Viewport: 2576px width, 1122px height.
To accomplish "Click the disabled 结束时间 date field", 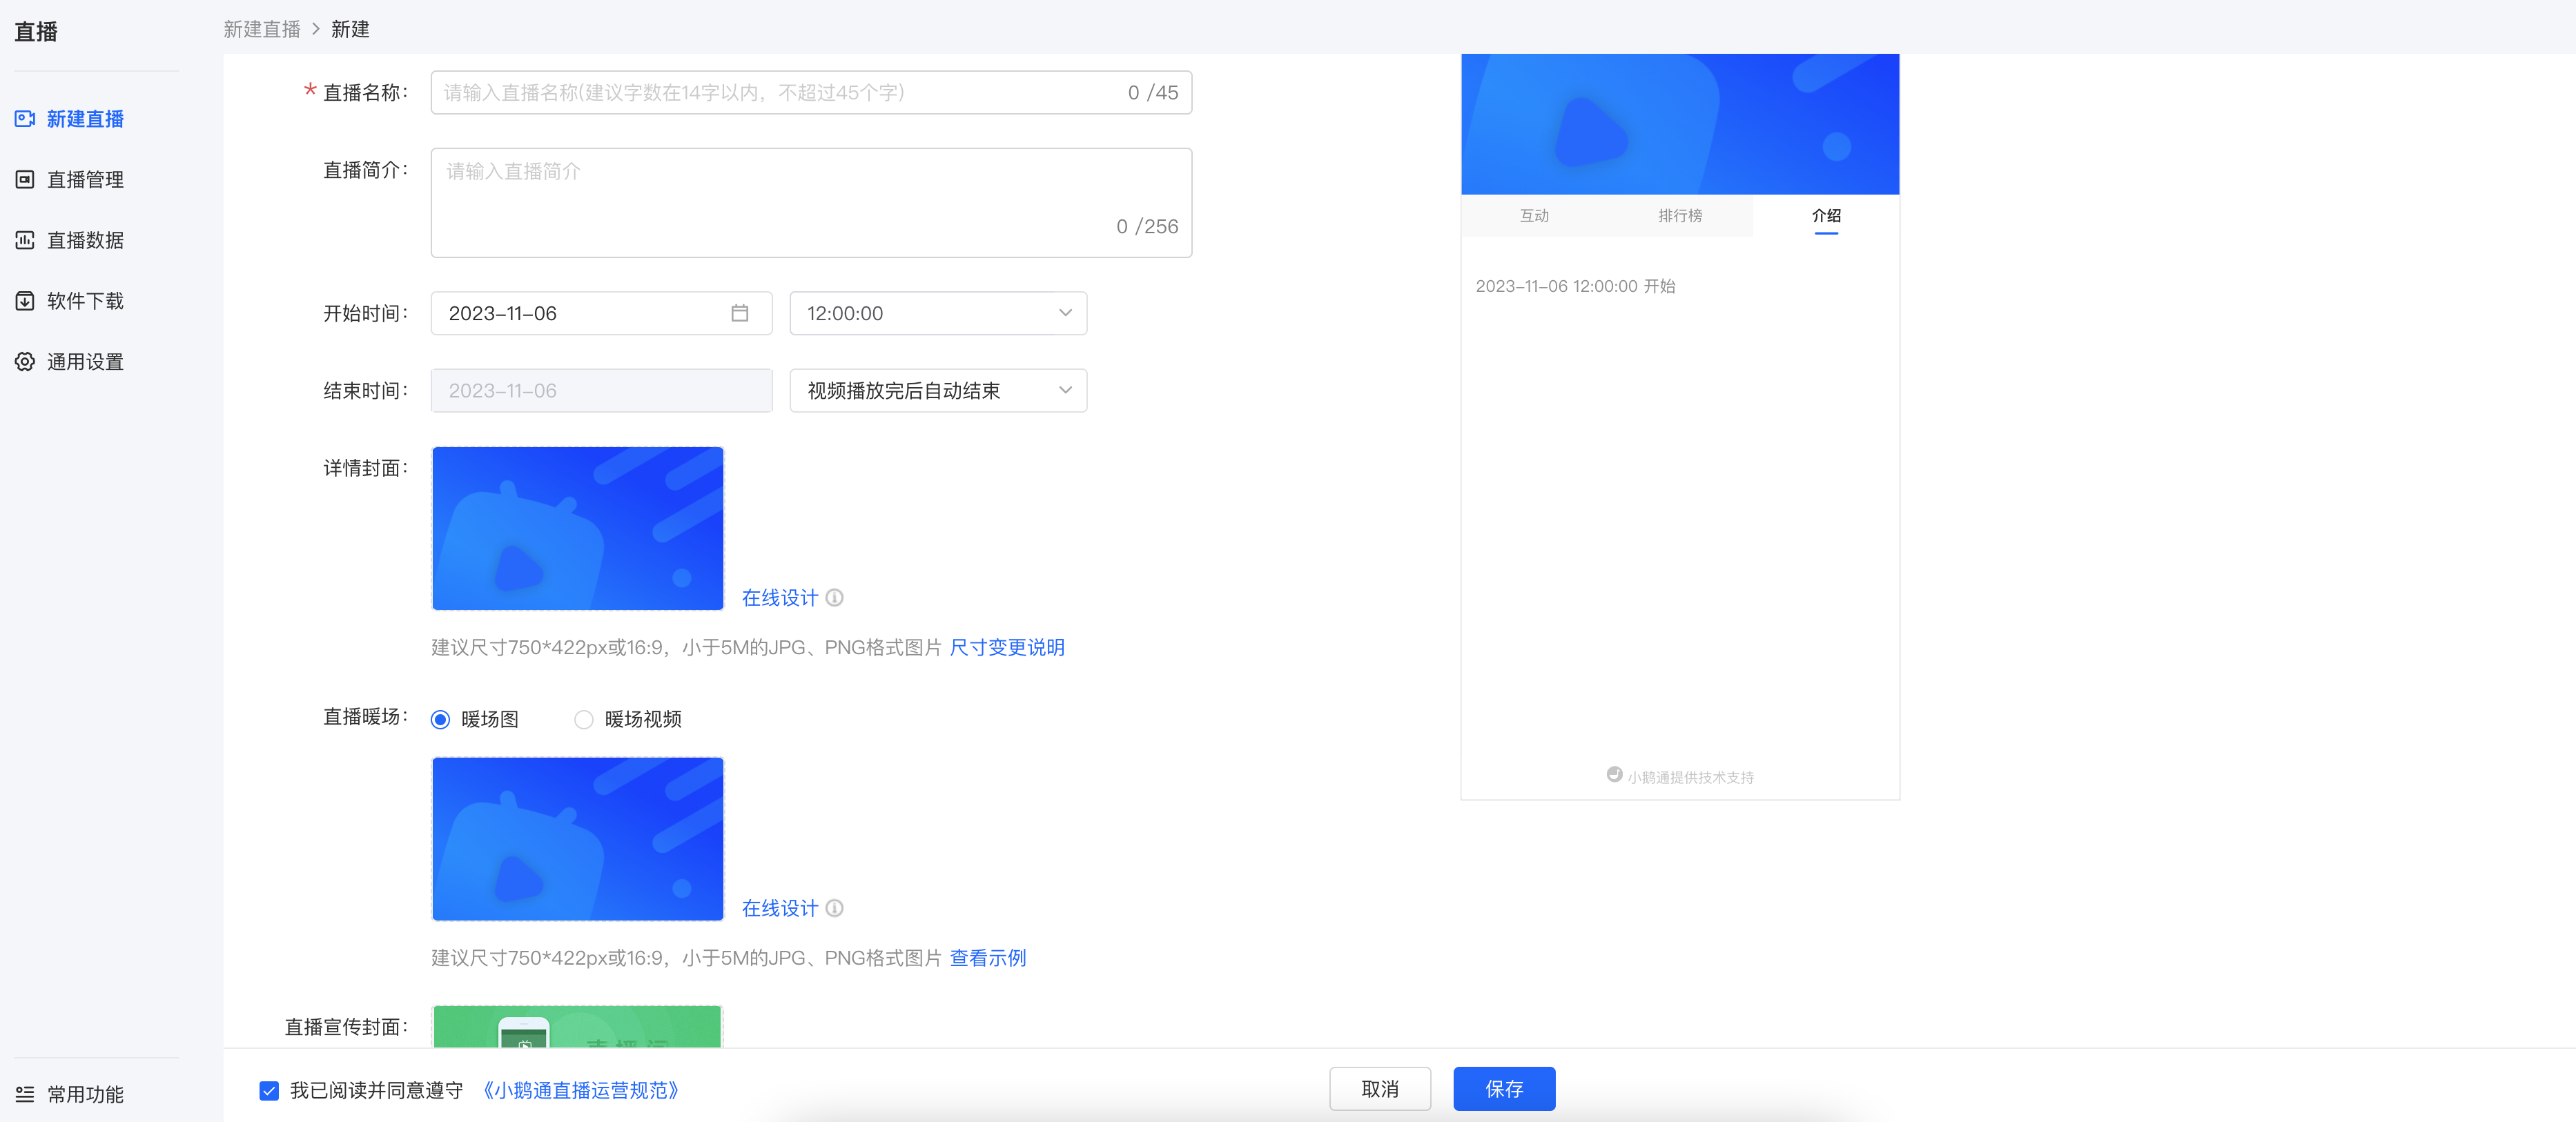I will [601, 391].
